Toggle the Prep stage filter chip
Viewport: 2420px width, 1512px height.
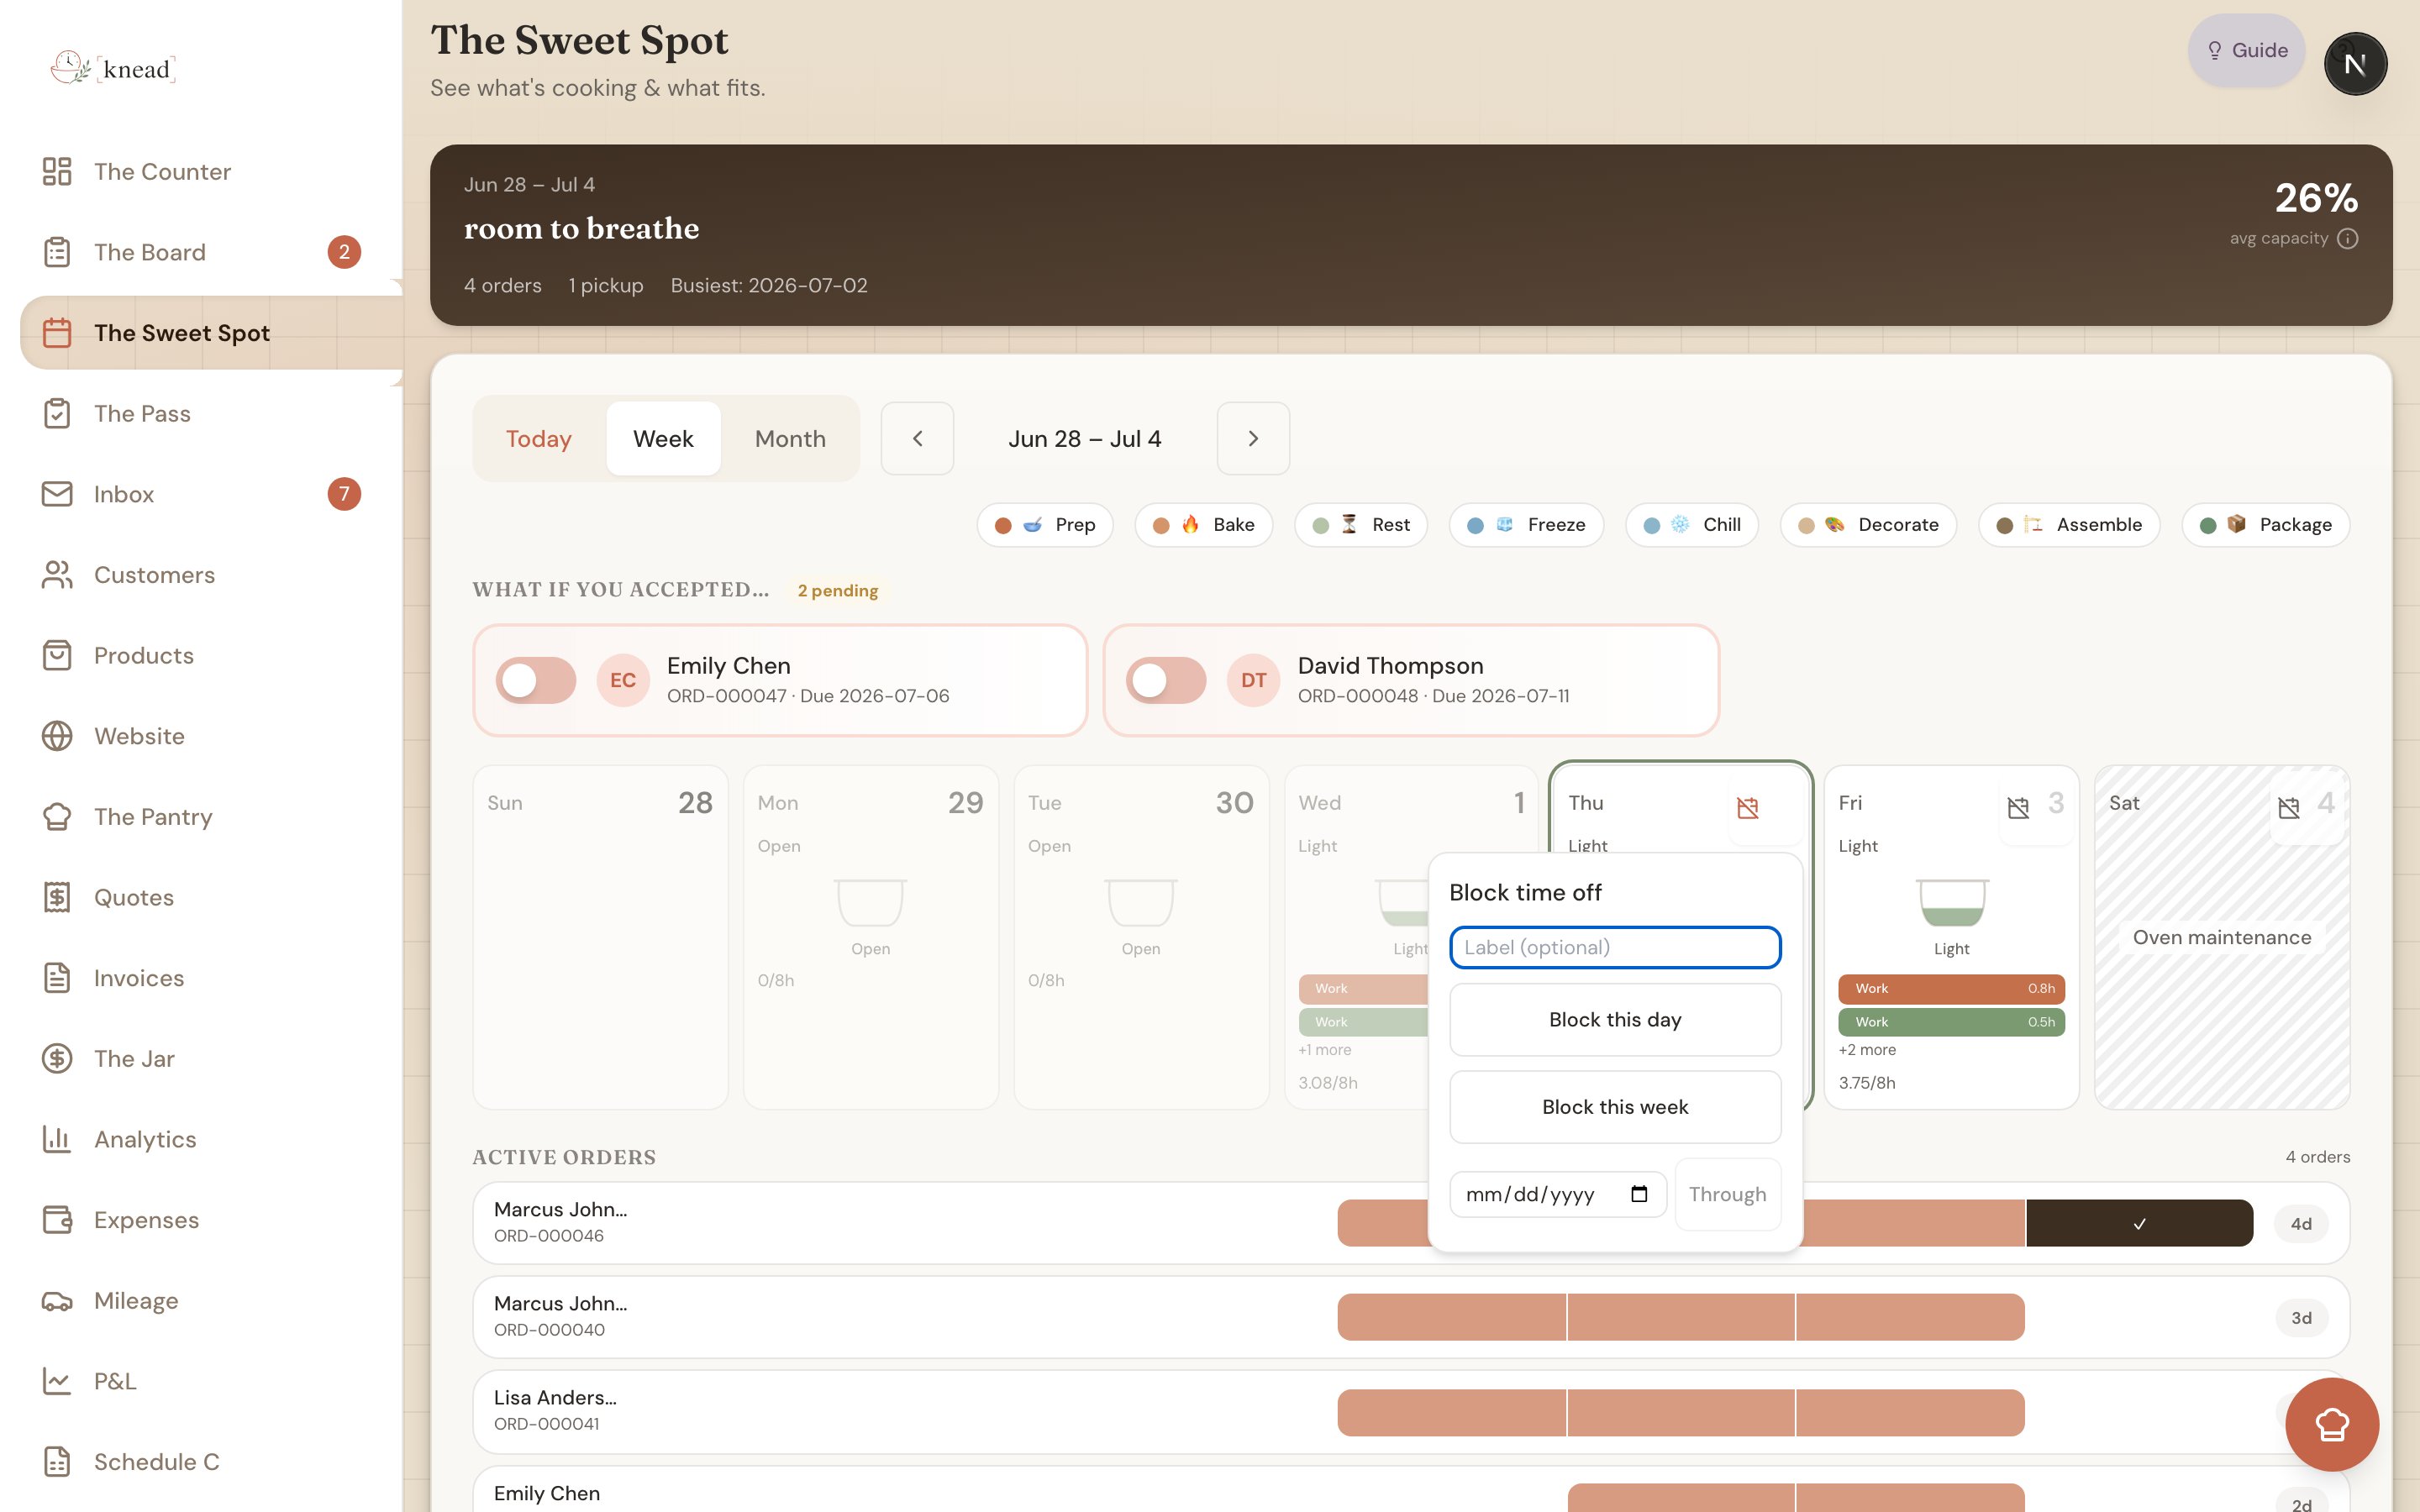[1045, 525]
